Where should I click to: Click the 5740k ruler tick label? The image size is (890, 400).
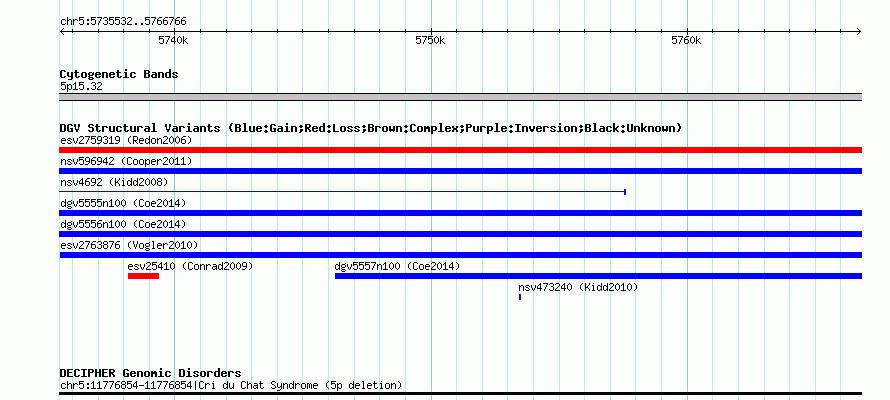pos(173,40)
